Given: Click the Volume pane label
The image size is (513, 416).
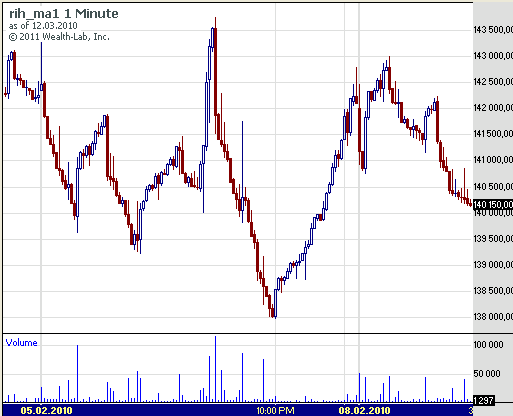Looking at the screenshot, I should pyautogui.click(x=21, y=343).
